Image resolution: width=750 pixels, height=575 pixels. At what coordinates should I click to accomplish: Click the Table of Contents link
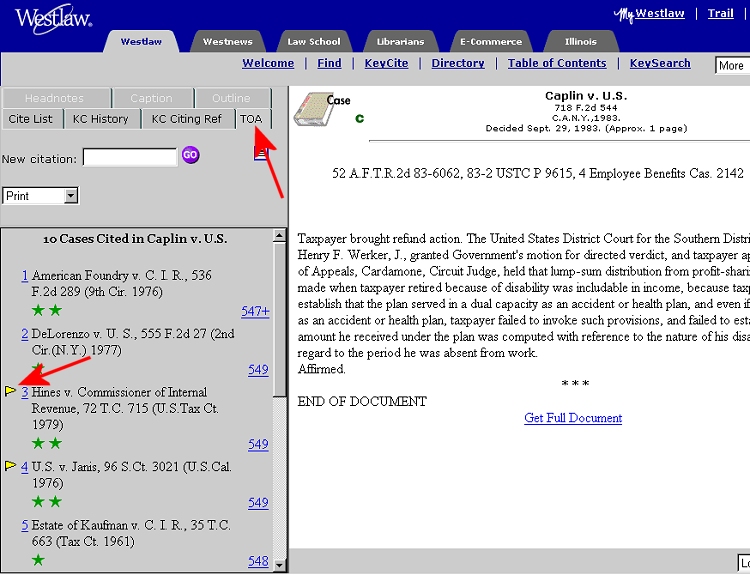[557, 63]
